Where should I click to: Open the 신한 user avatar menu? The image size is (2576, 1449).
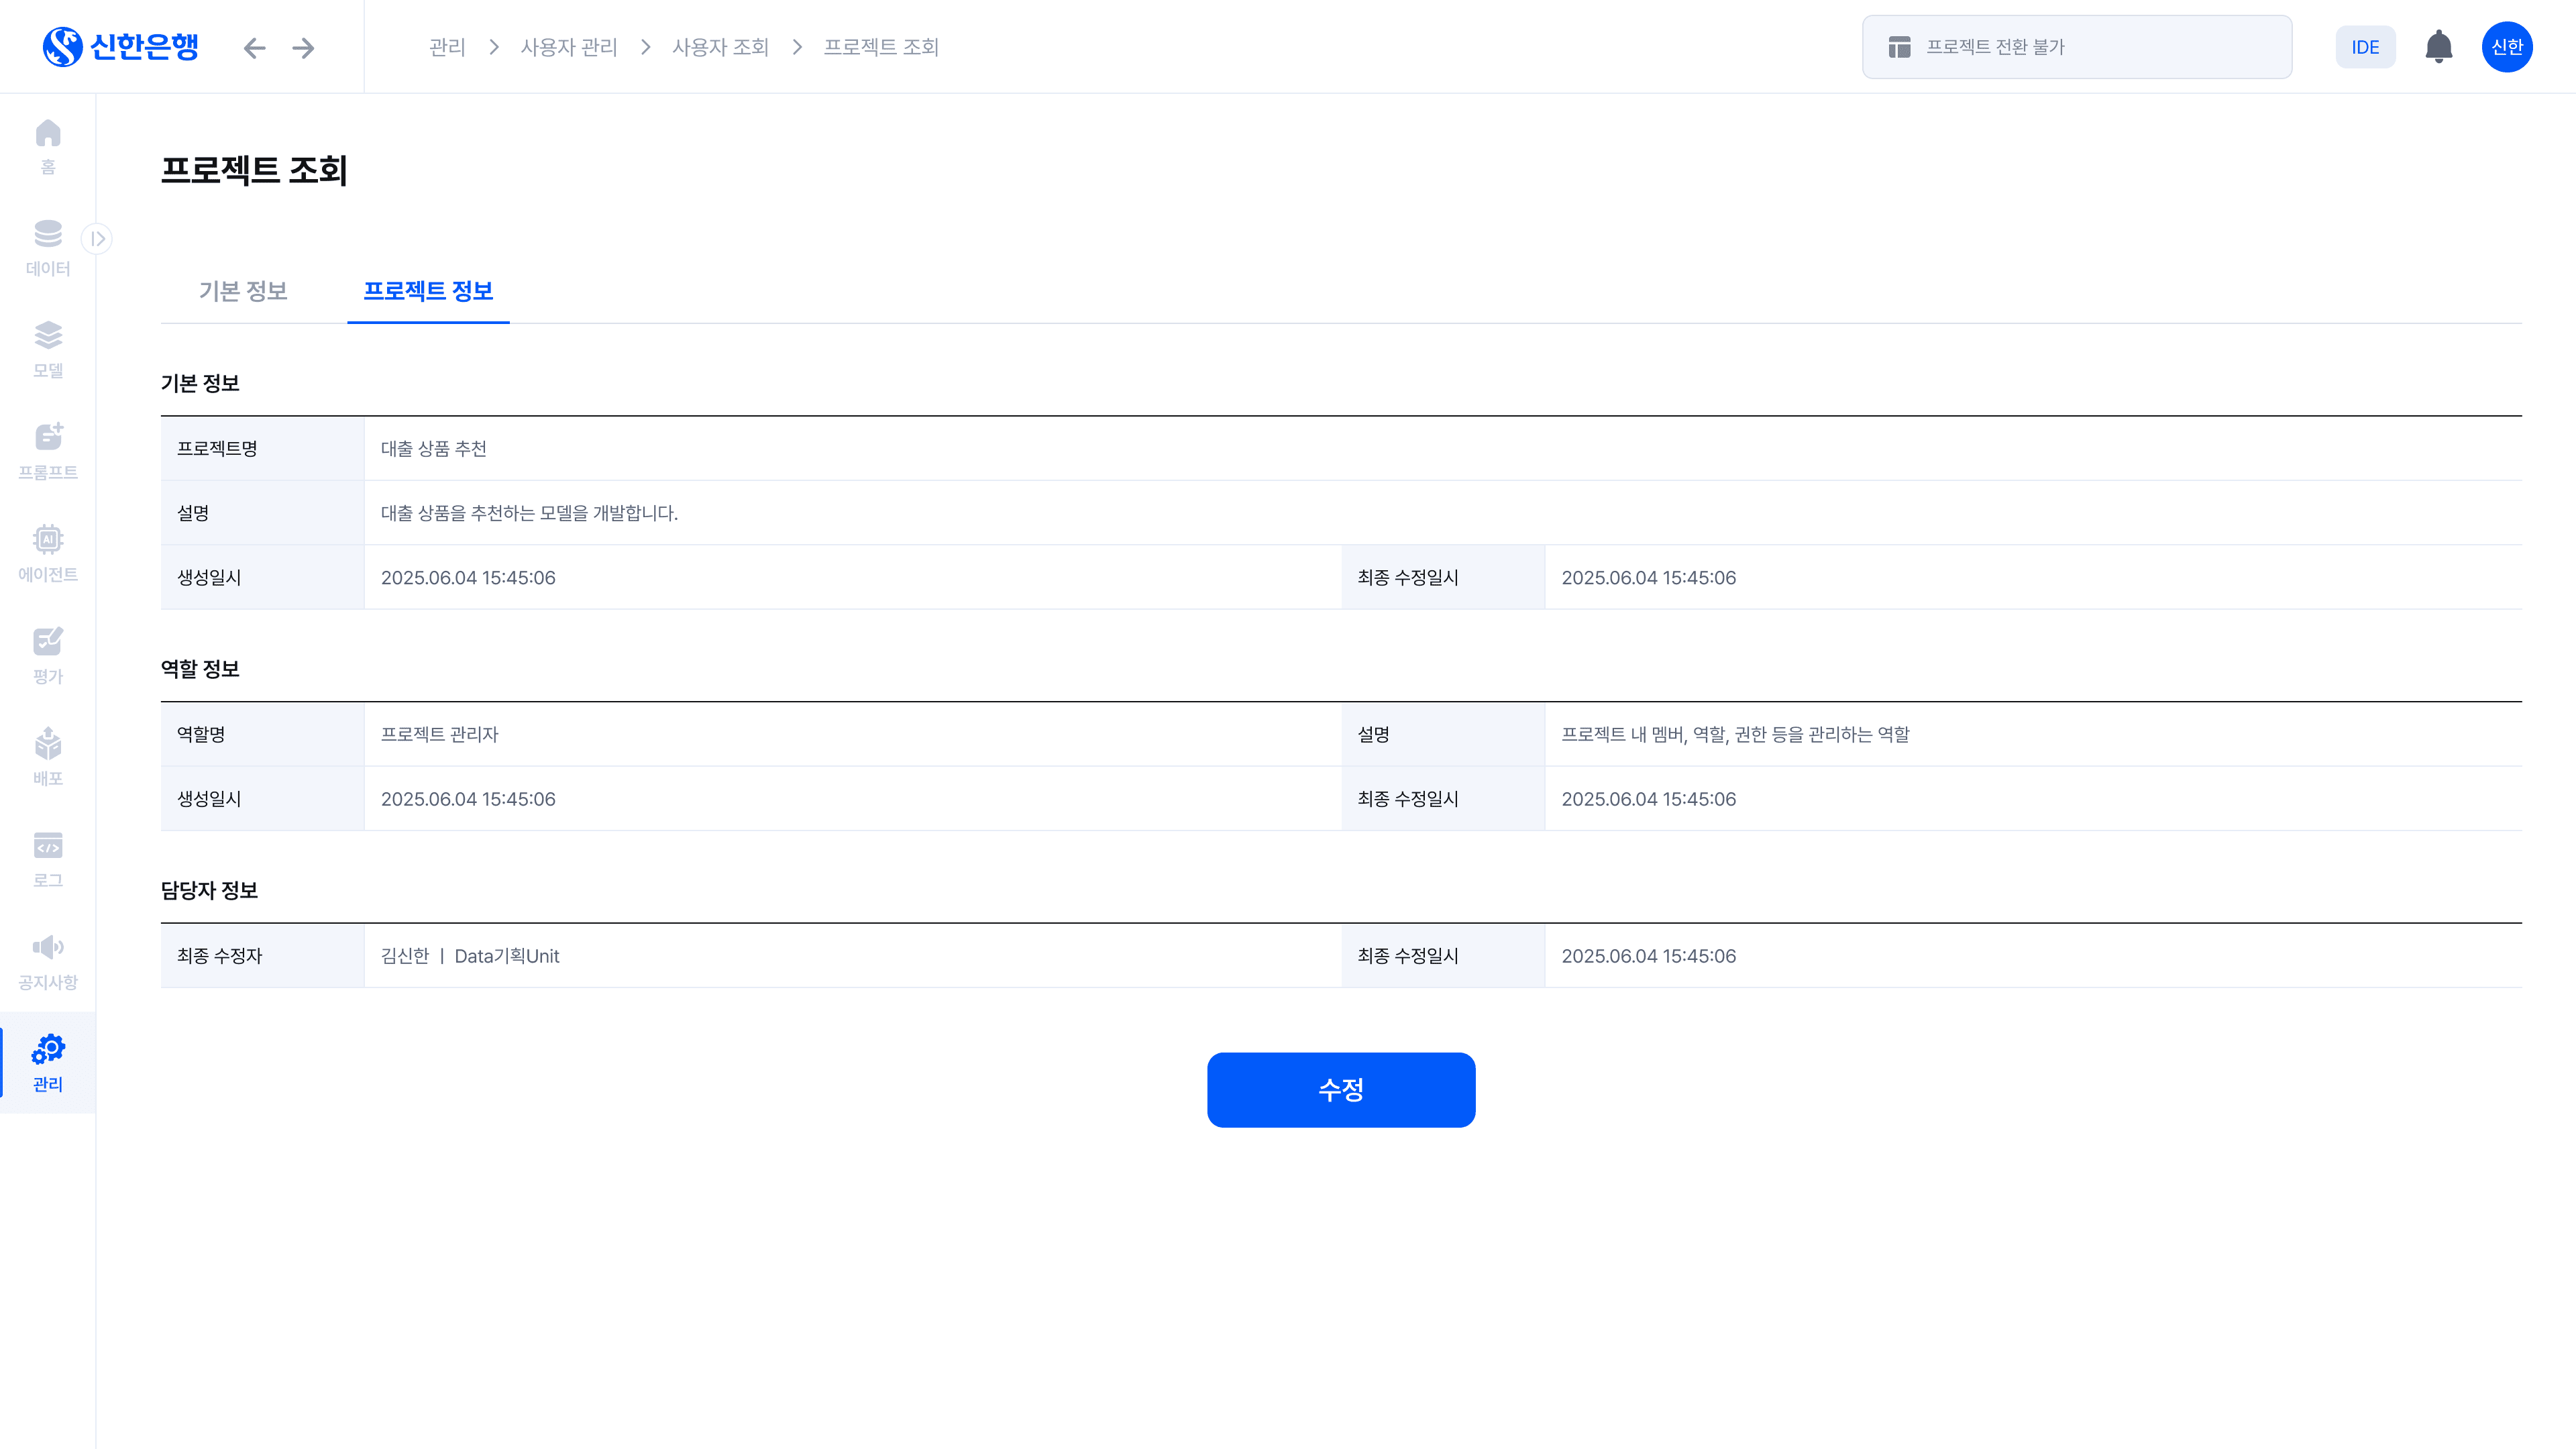click(x=2506, y=47)
